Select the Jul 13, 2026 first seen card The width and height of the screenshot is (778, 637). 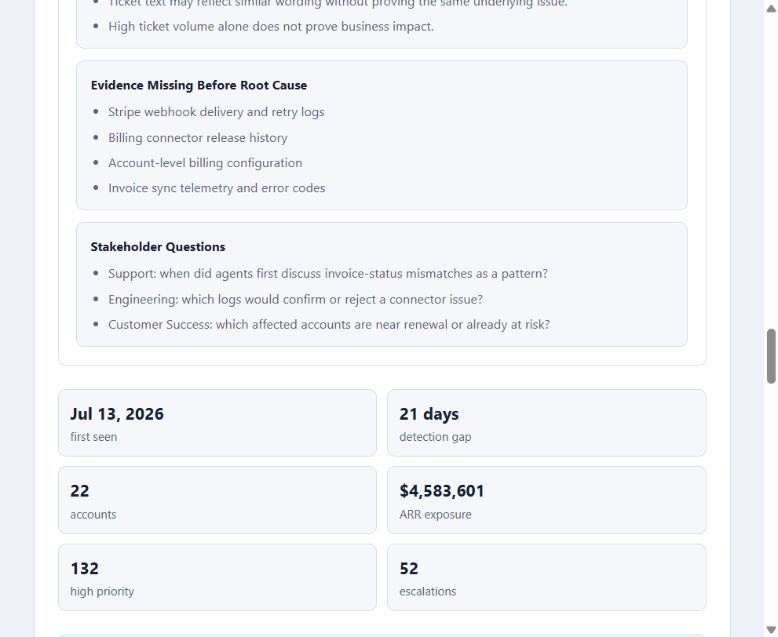click(x=217, y=423)
